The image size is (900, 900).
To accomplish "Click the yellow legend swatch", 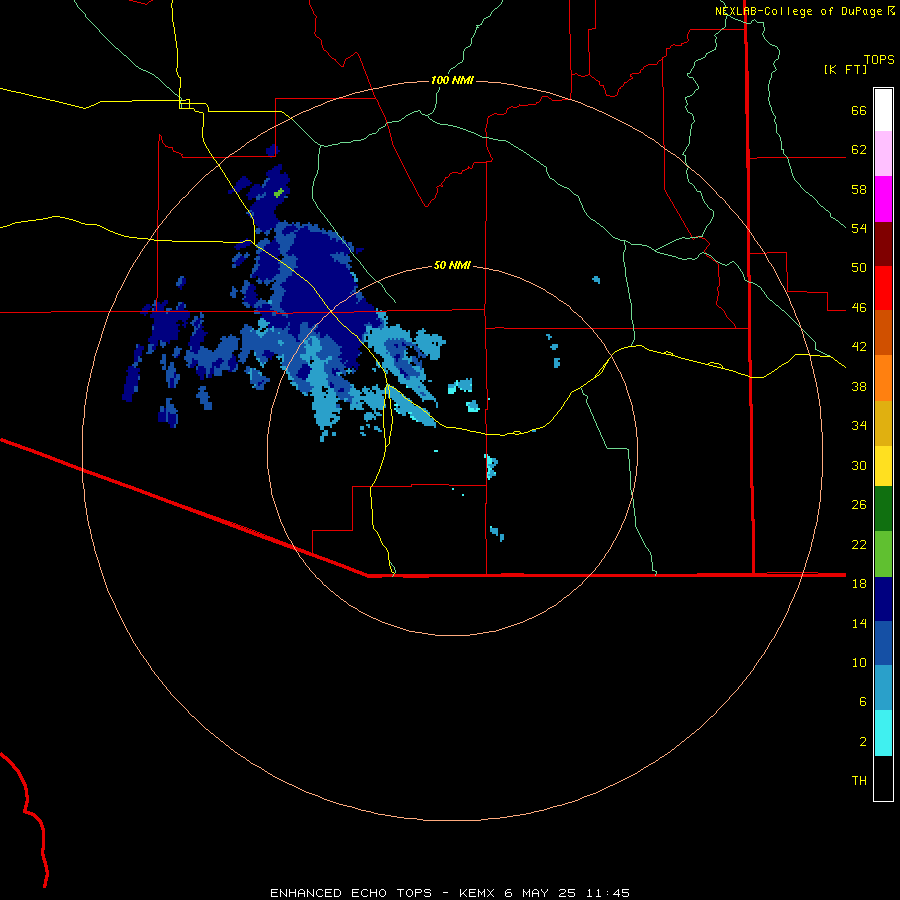I will tap(883, 466).
